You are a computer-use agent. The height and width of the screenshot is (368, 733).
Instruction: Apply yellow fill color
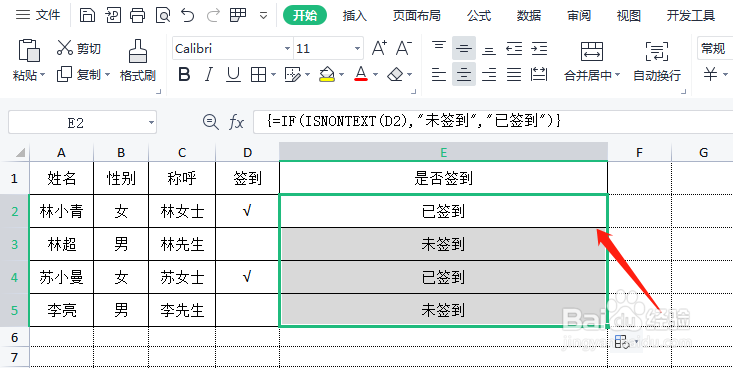(x=327, y=74)
